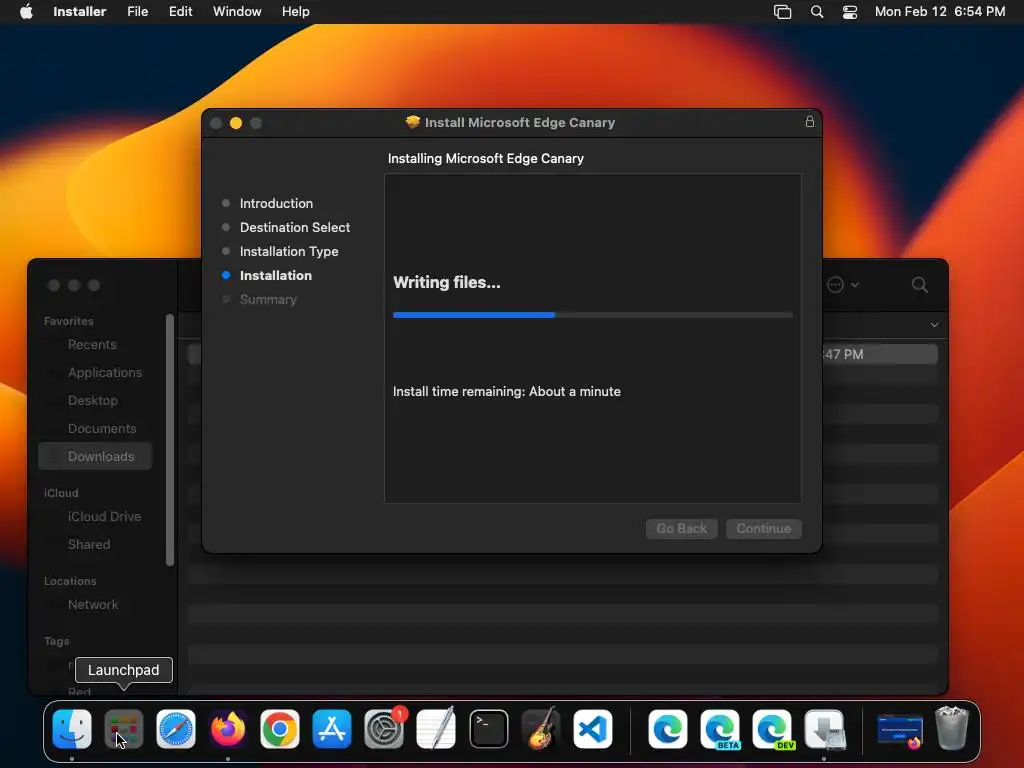The image size is (1024, 768).
Task: Launch Visual Studio Code from dock
Action: click(x=593, y=729)
